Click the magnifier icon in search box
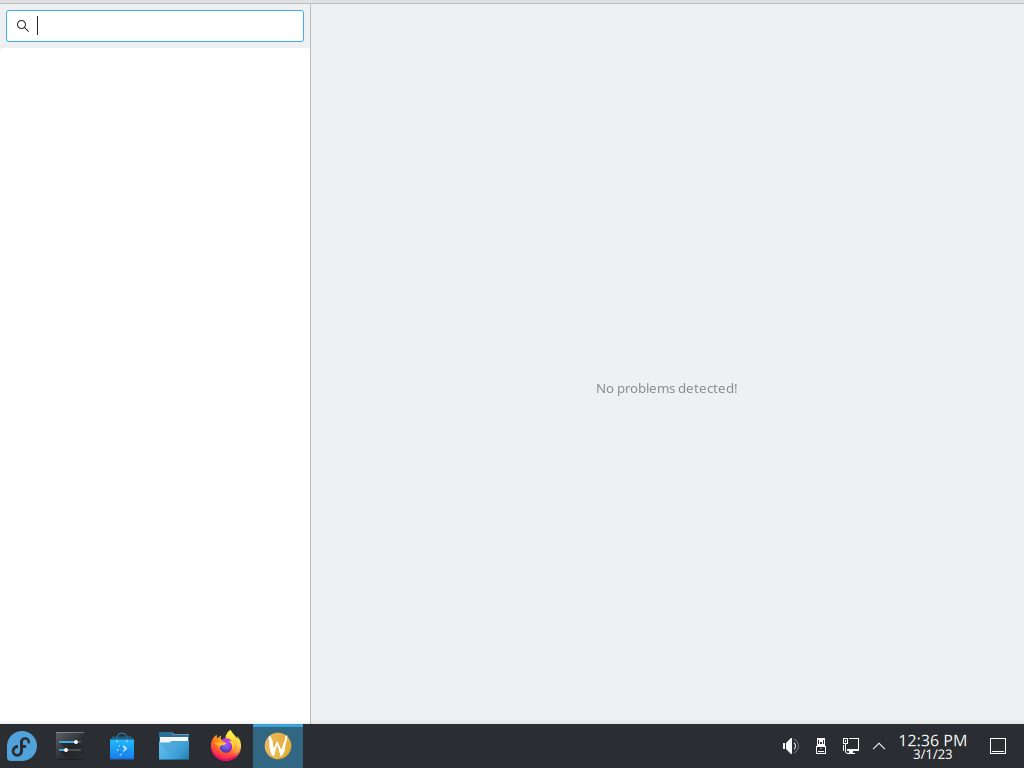Image resolution: width=1024 pixels, height=768 pixels. [23, 26]
